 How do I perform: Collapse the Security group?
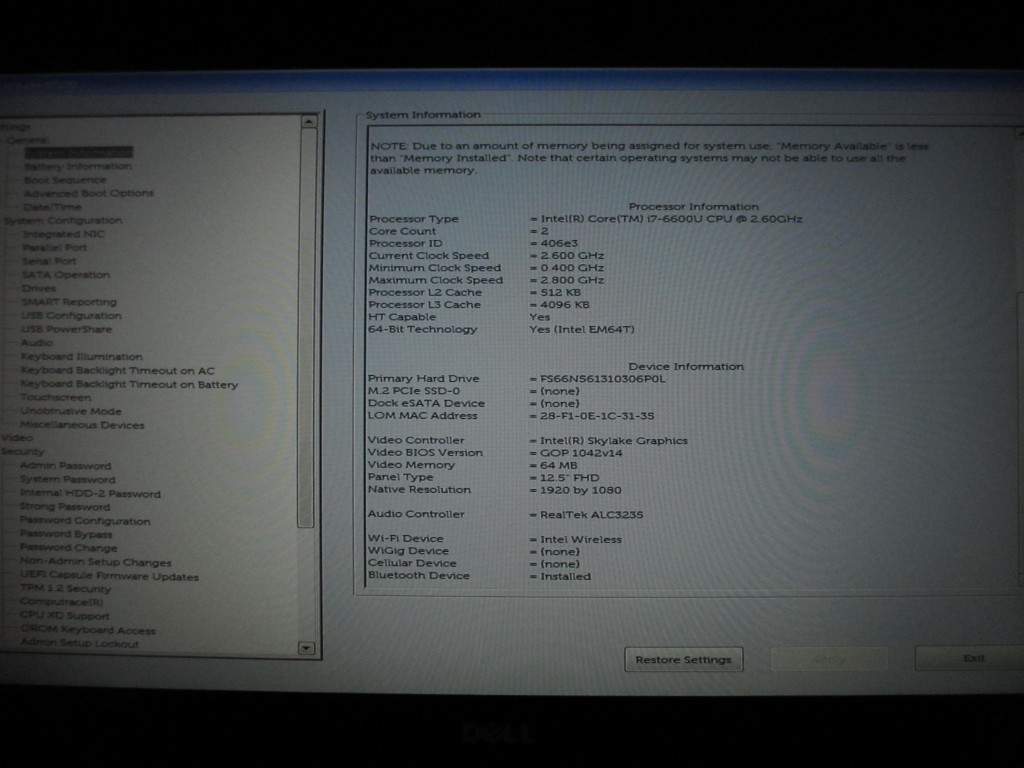[22, 452]
